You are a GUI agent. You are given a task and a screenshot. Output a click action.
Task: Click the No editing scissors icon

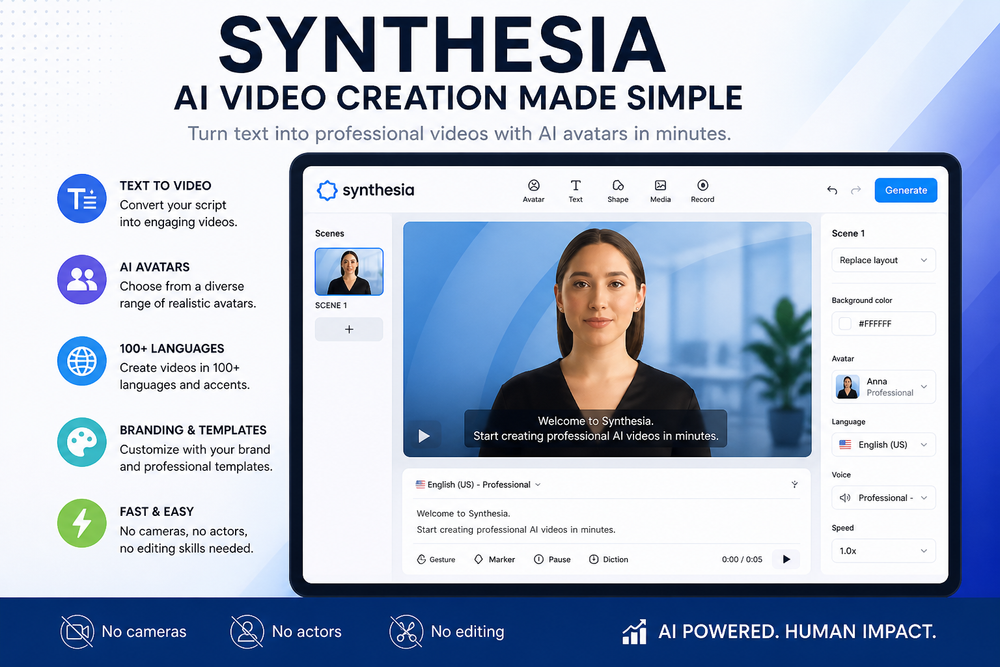click(x=406, y=631)
